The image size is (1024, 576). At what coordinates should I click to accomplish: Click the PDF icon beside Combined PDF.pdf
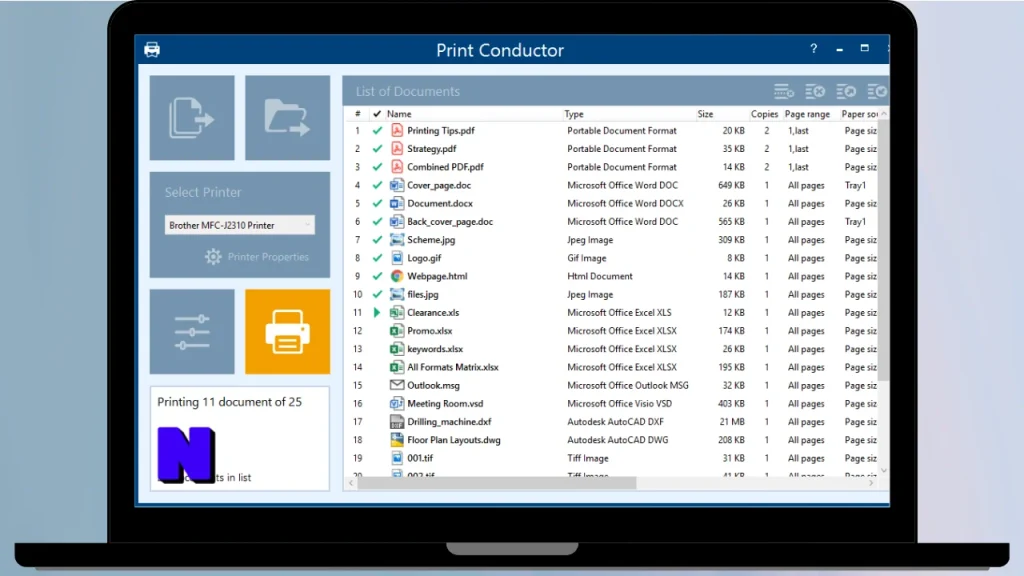pos(396,167)
